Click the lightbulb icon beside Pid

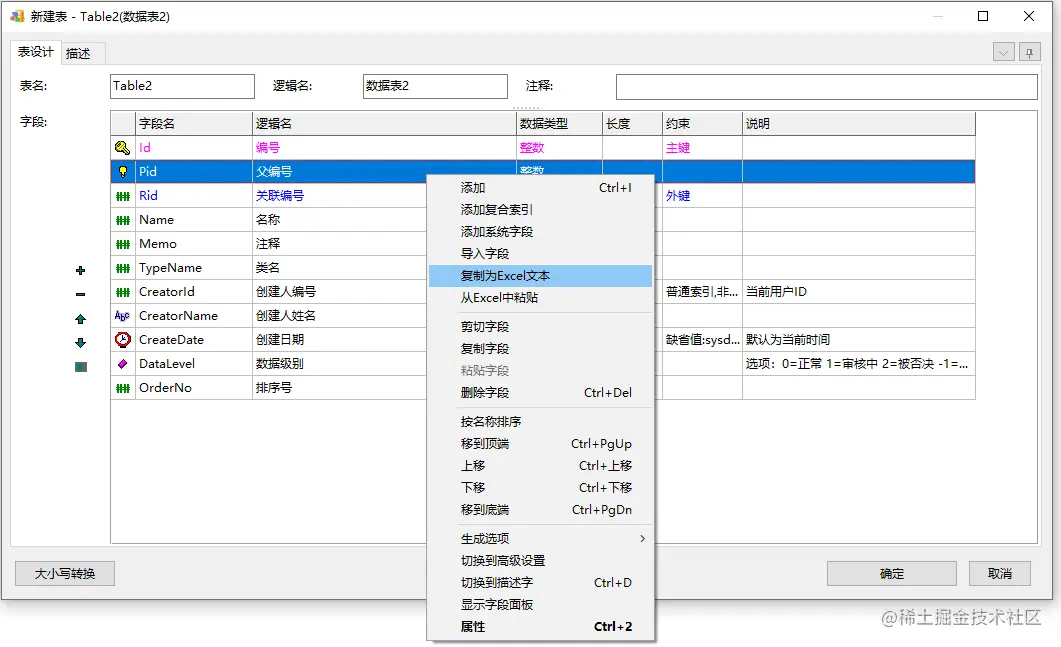click(x=122, y=172)
